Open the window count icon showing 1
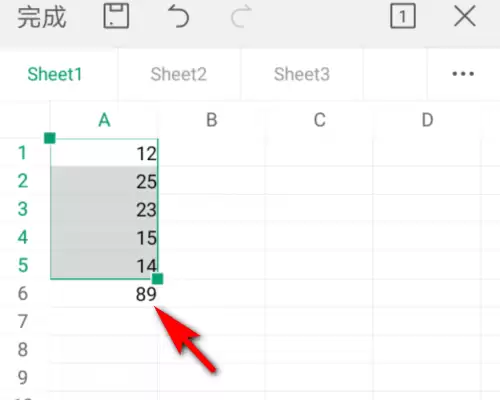The image size is (500, 400). [x=403, y=16]
